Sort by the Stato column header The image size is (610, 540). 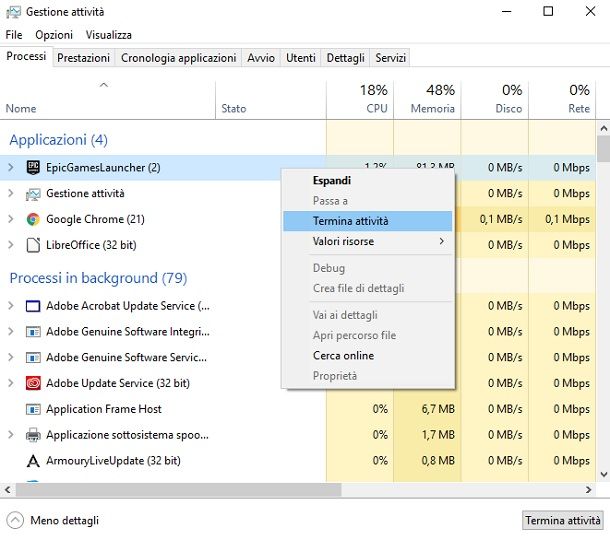click(x=271, y=100)
